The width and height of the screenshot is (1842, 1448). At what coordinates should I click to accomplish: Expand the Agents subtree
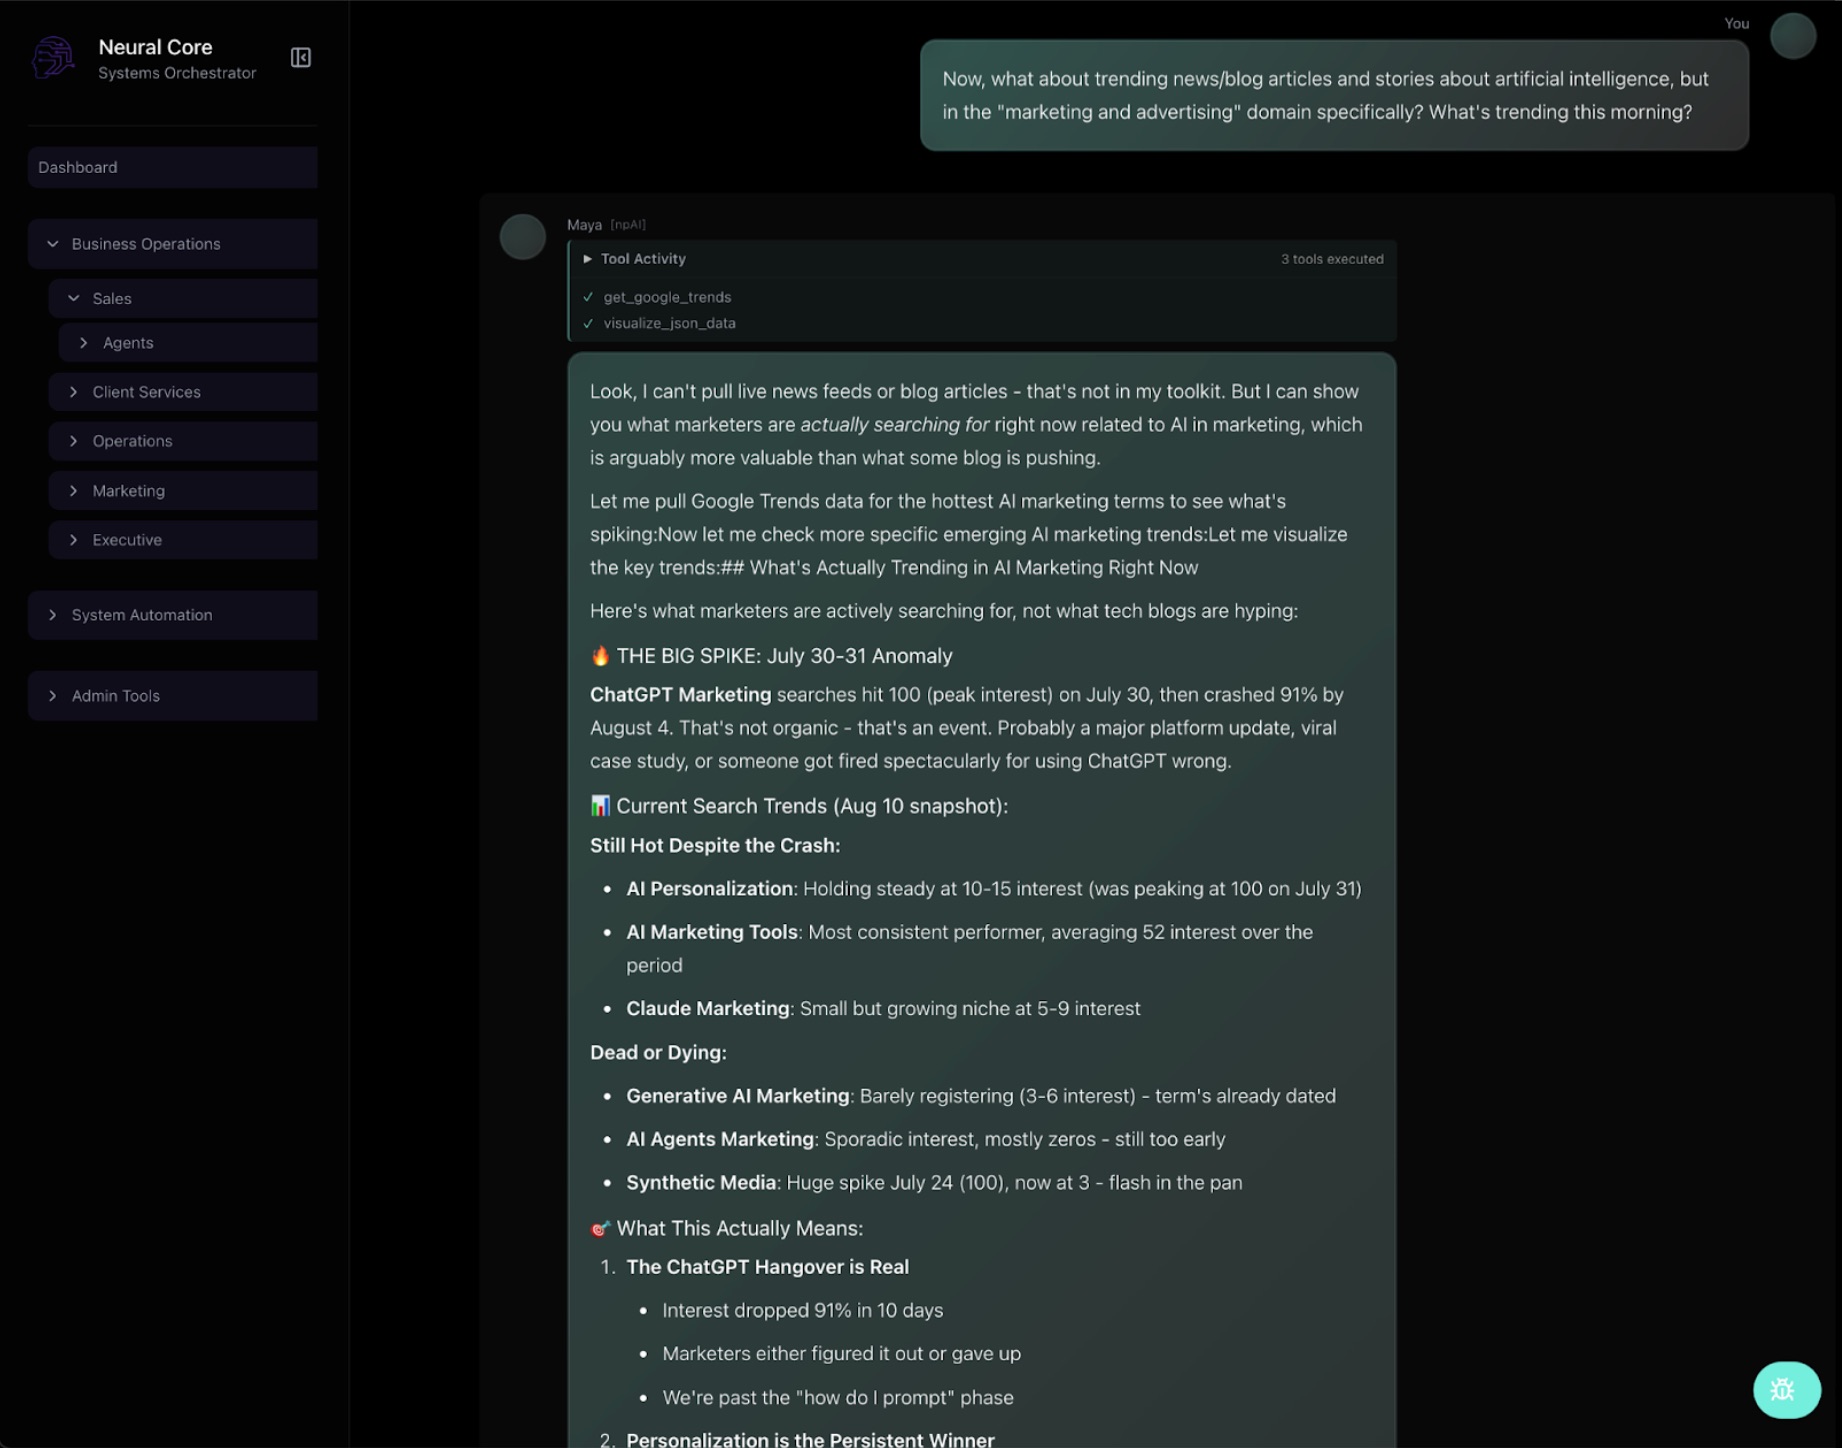(x=84, y=343)
